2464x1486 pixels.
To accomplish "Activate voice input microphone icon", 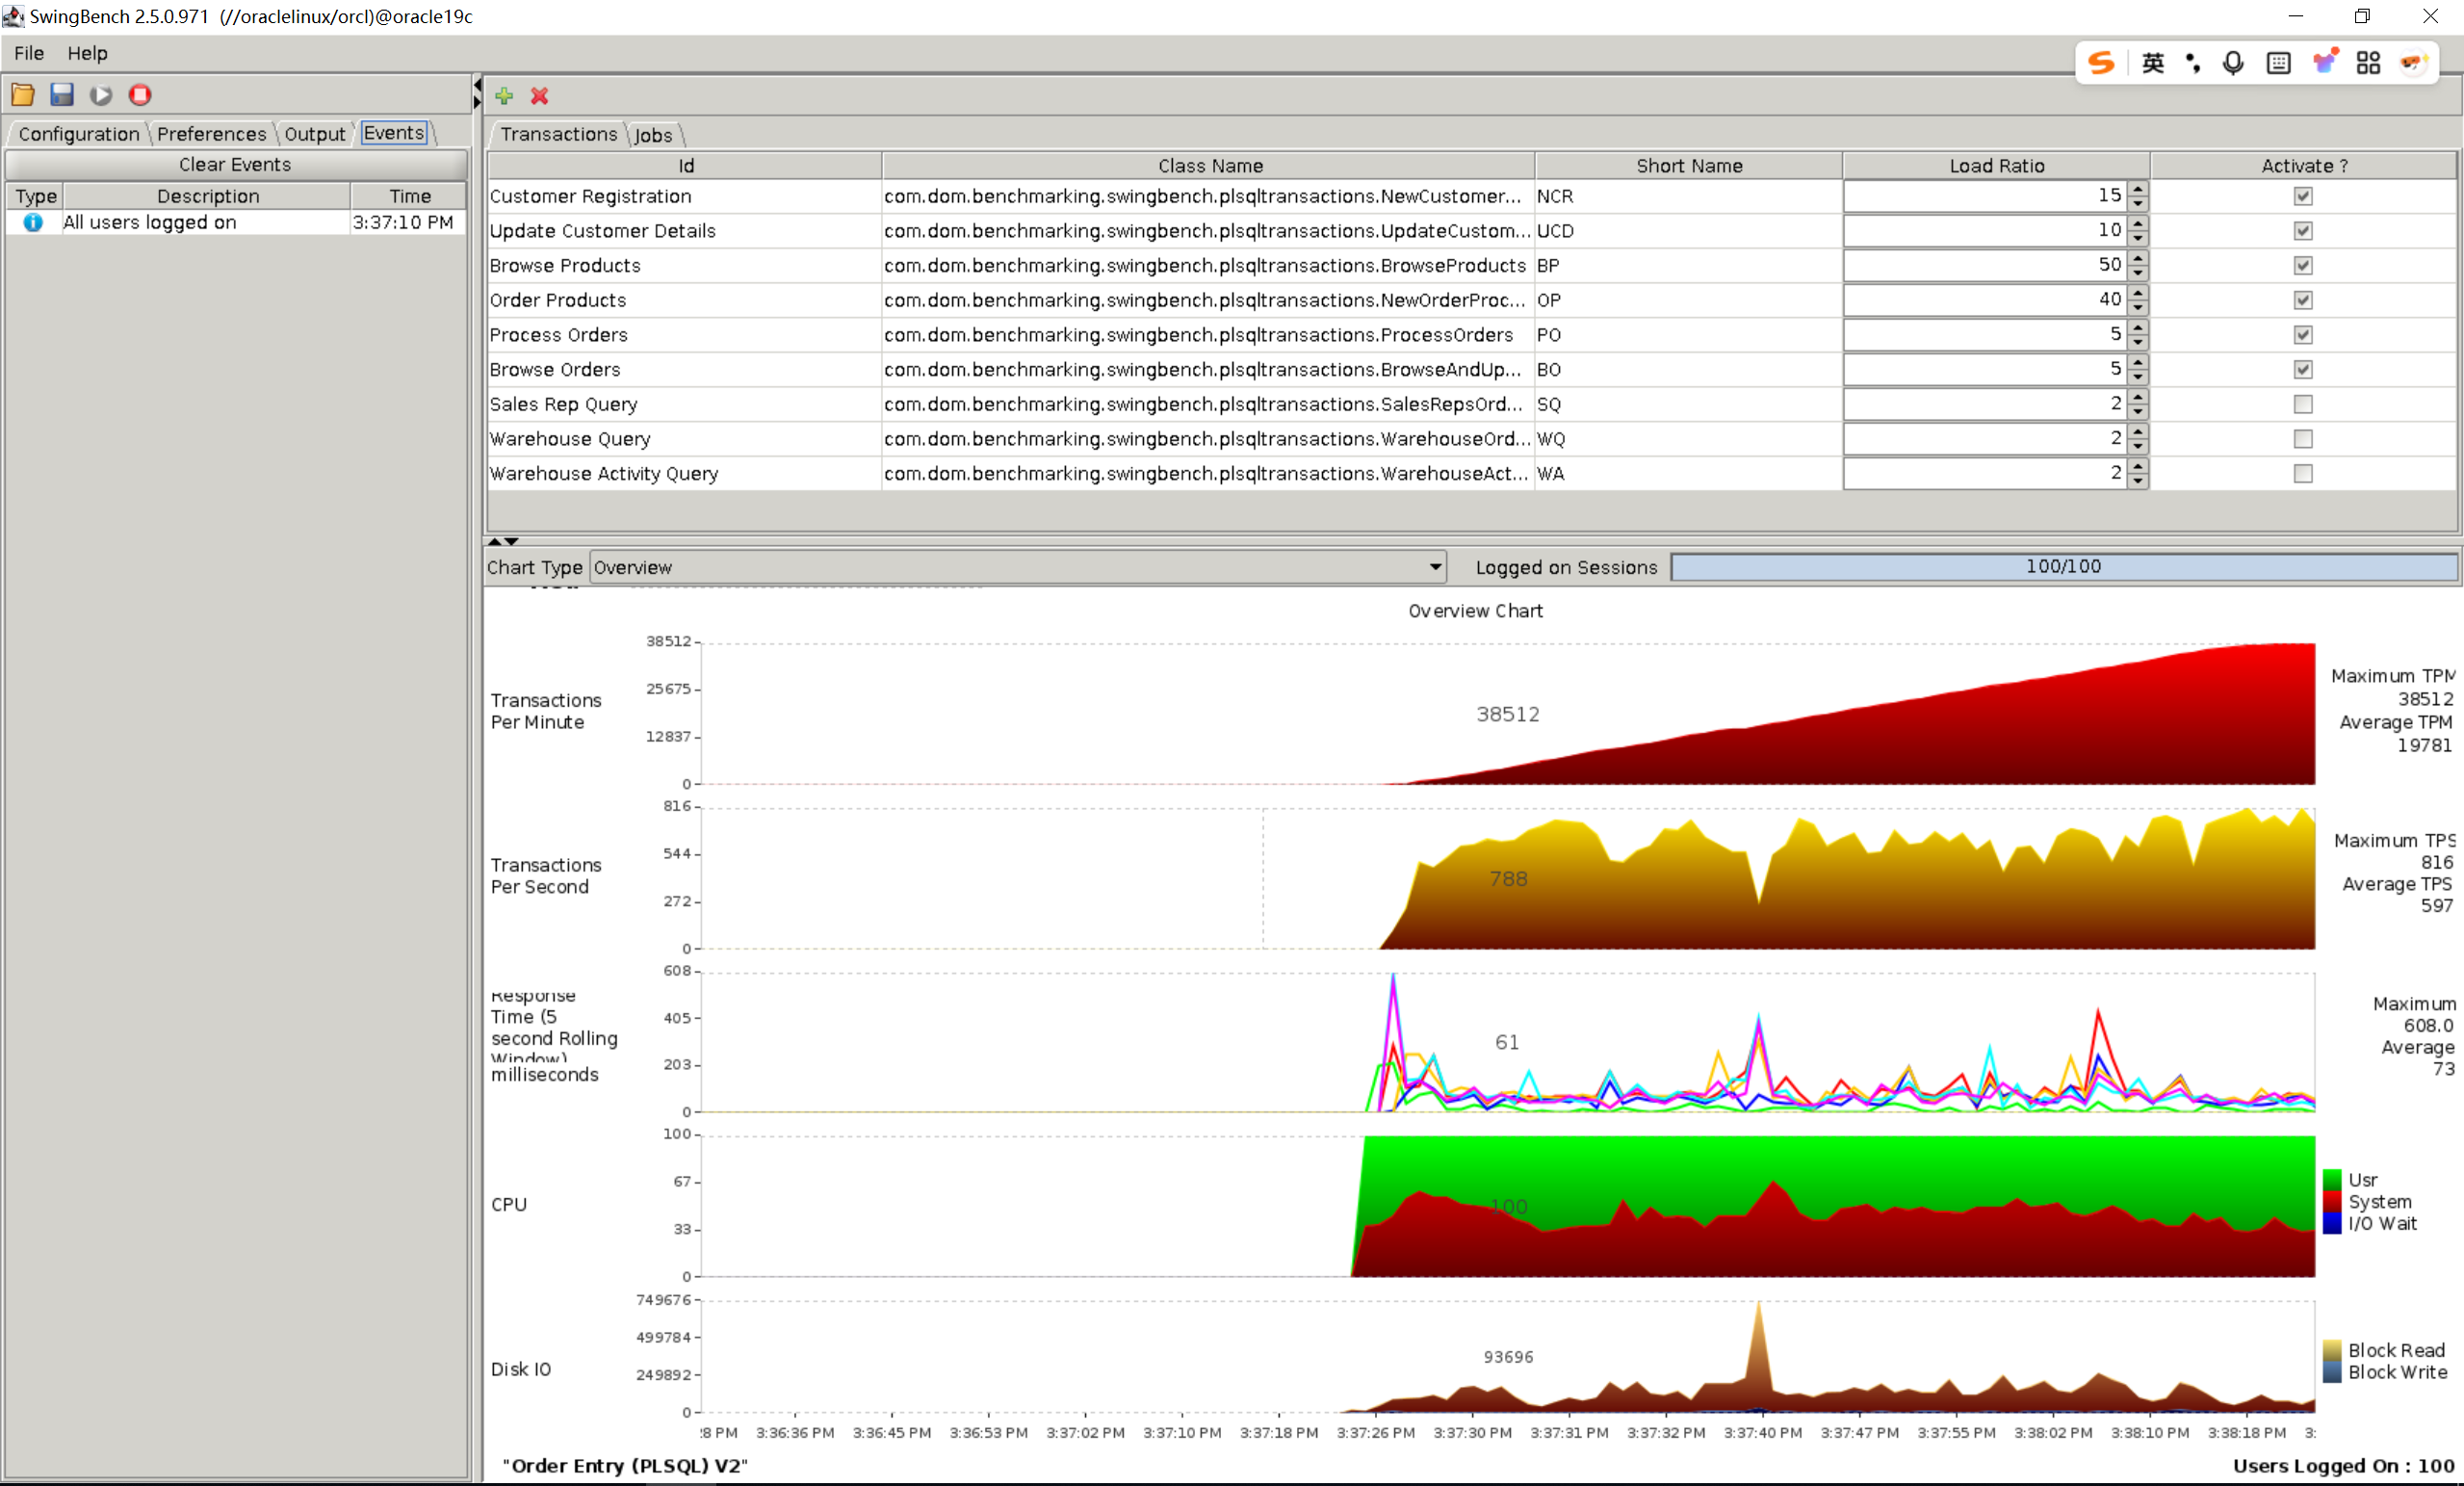I will click(2233, 63).
